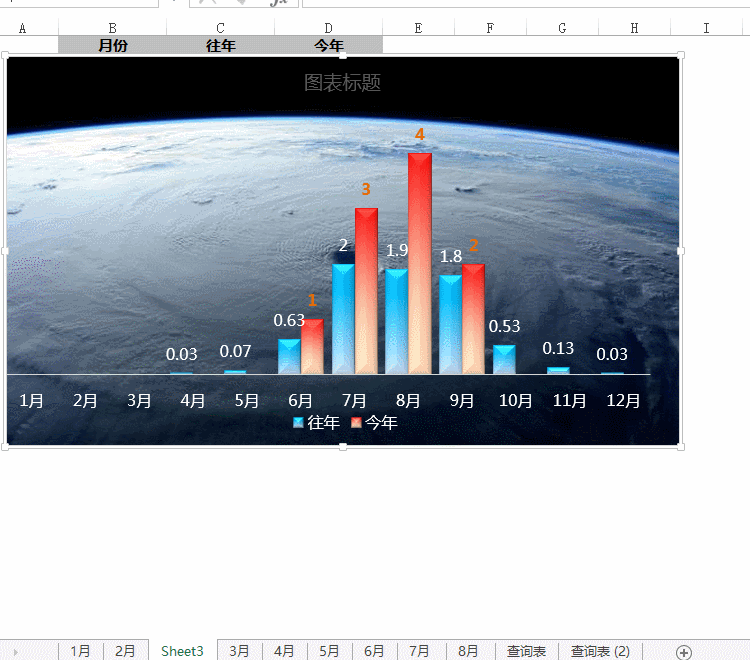This screenshot has height=660, width=750.
Task: Select the tallest red bar for 8月
Action: pyautogui.click(x=420, y=265)
